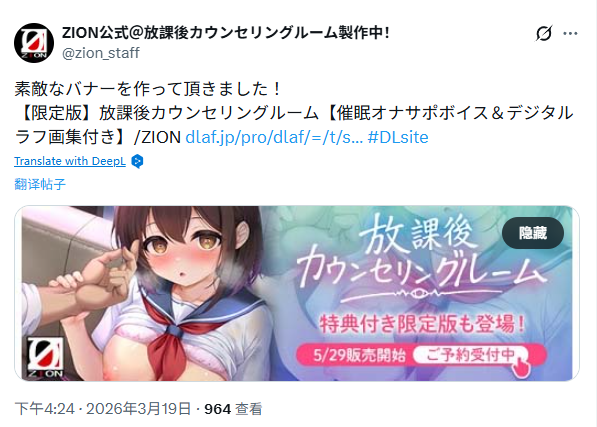597x427 pixels.
Task: Open the three-dots more options menu
Action: (x=570, y=33)
